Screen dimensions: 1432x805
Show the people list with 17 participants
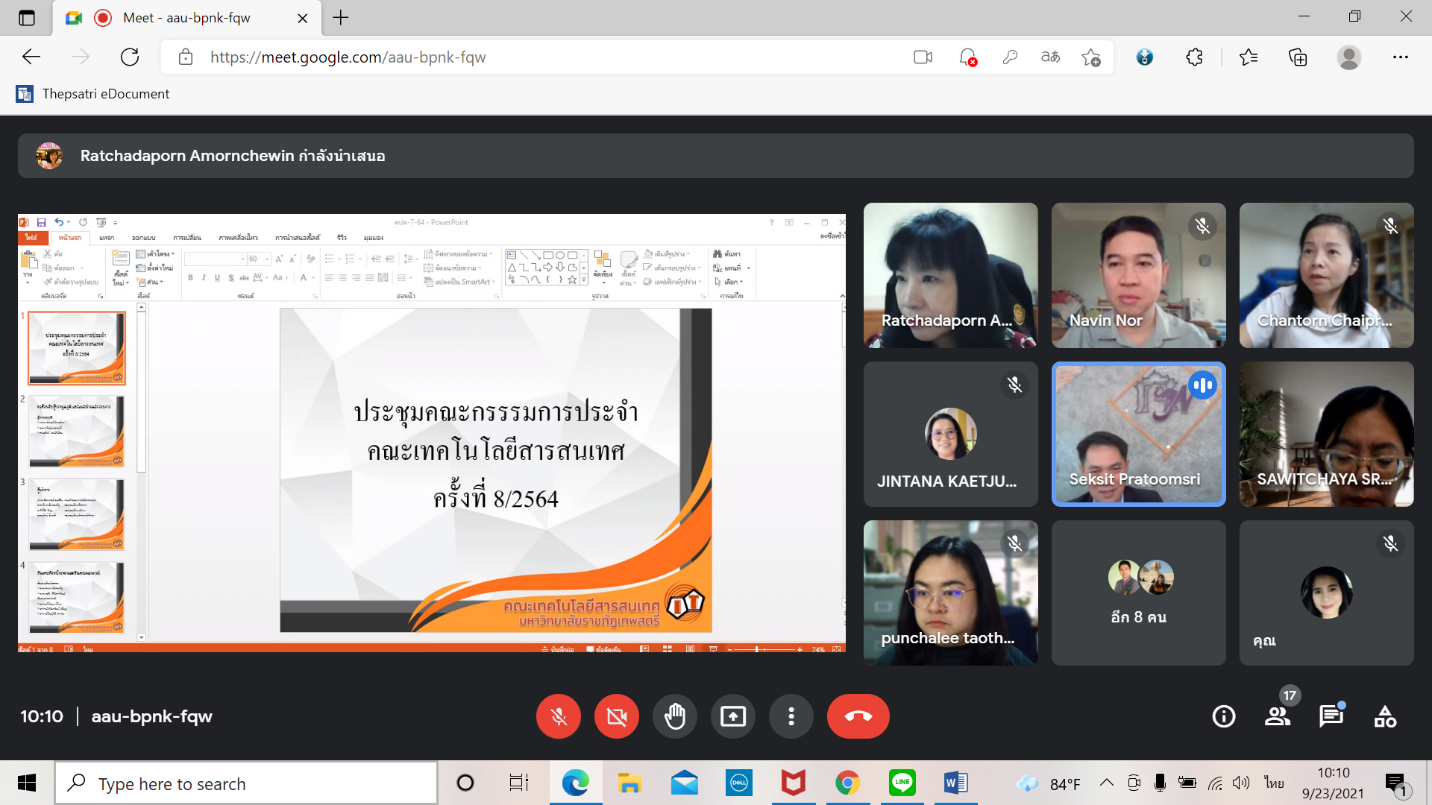click(1277, 716)
